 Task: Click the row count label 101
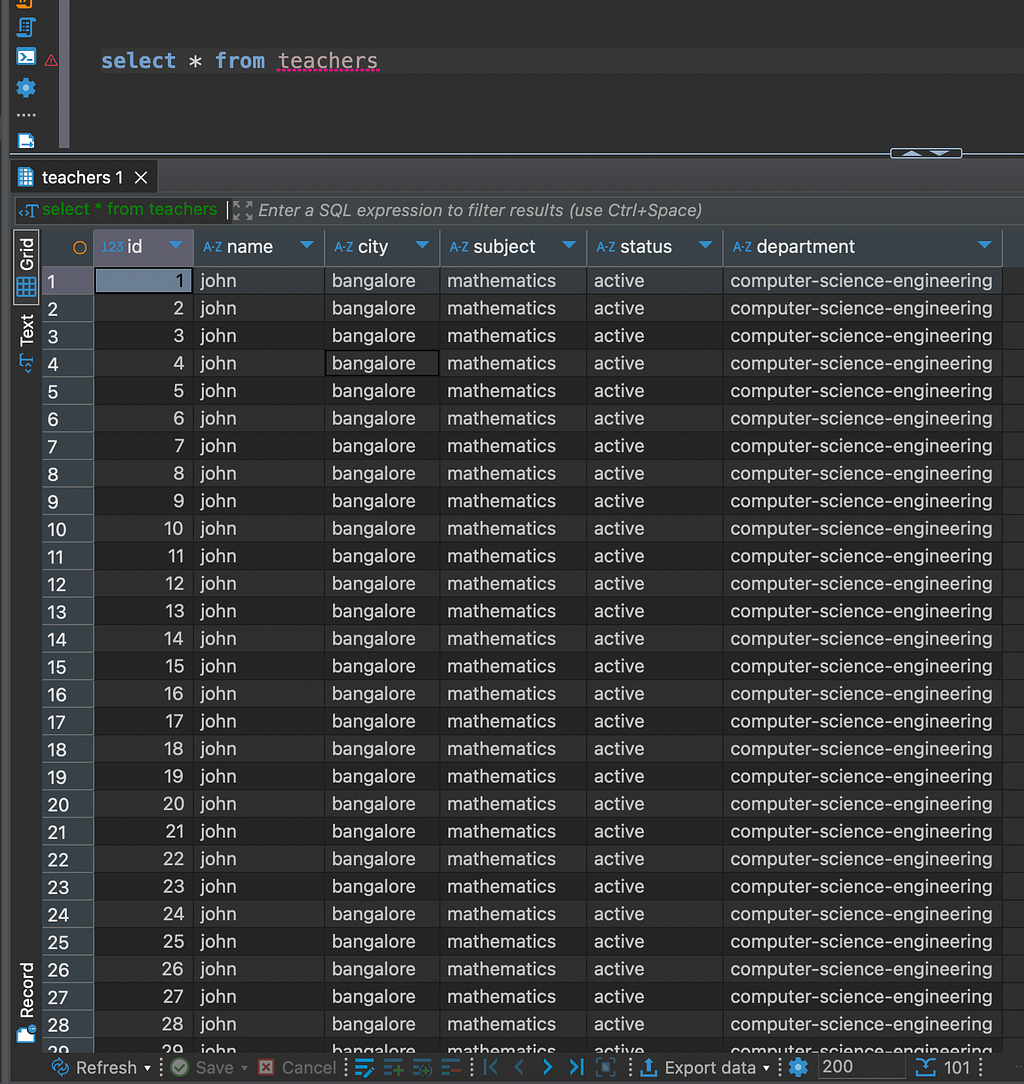pos(956,1067)
